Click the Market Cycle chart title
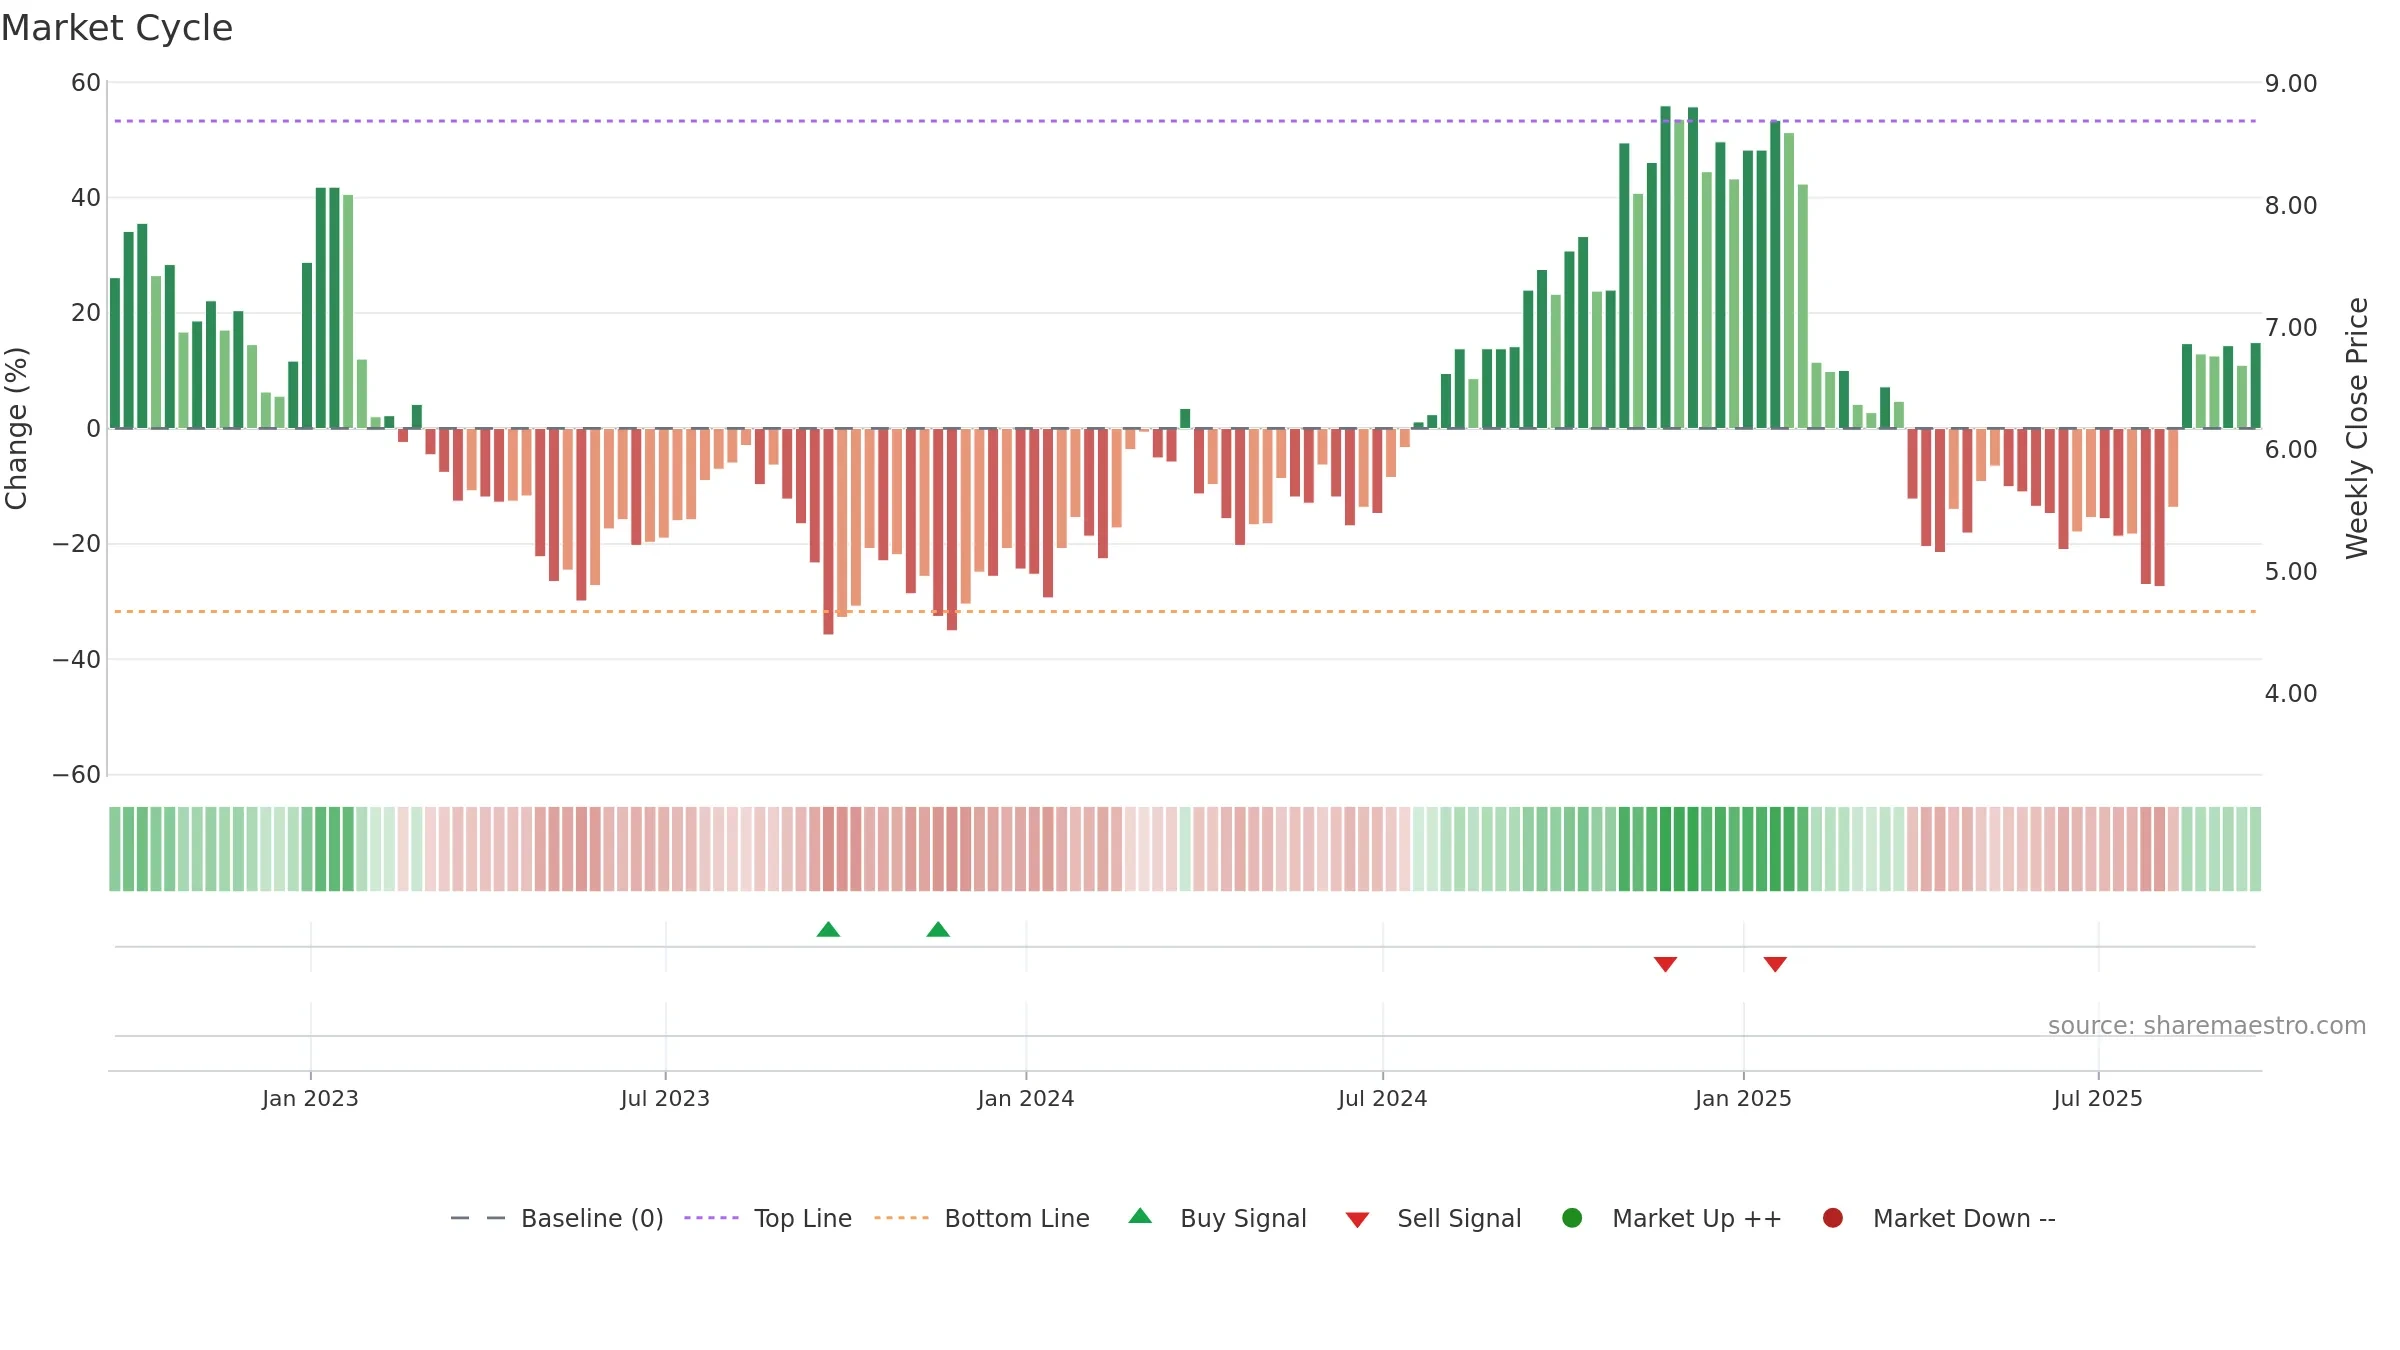2400x1350 pixels. [117, 28]
